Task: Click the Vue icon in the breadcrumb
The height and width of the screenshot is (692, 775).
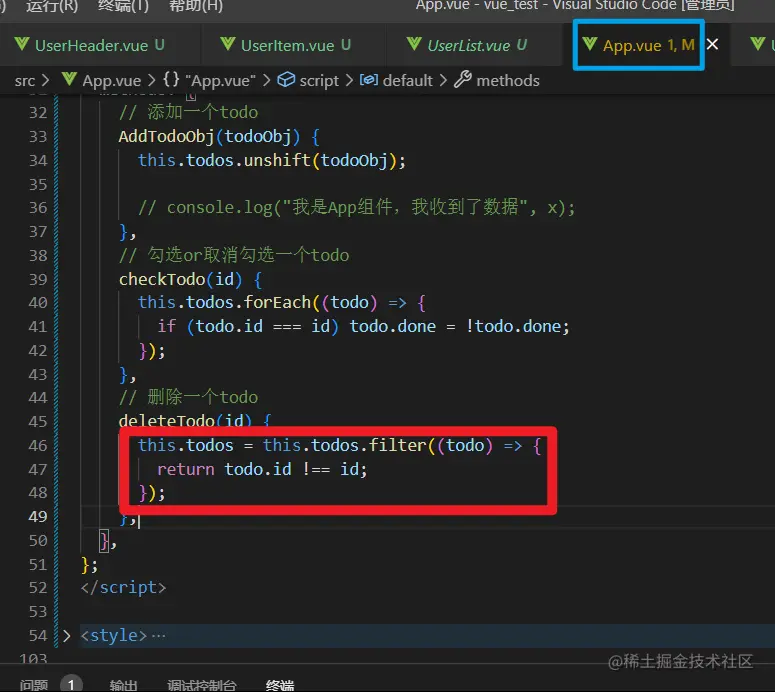Action: pos(69,80)
